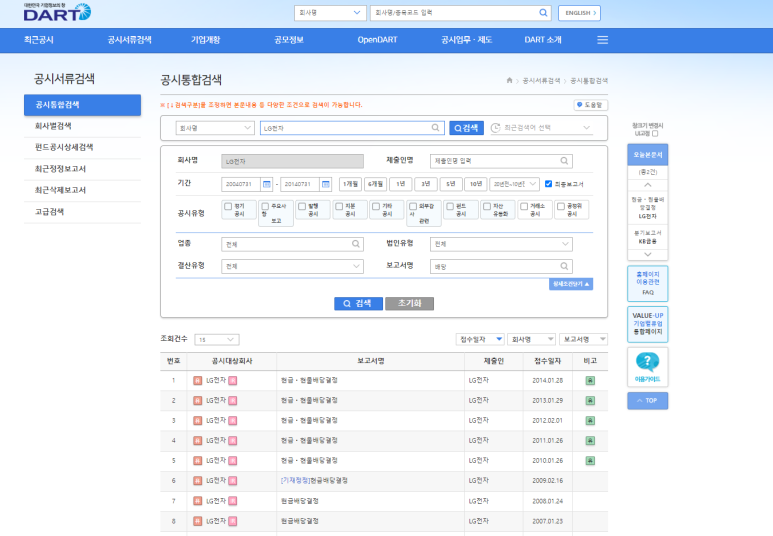
Task: Click the magnifier icon in the 업종 field
Action: click(x=355, y=244)
